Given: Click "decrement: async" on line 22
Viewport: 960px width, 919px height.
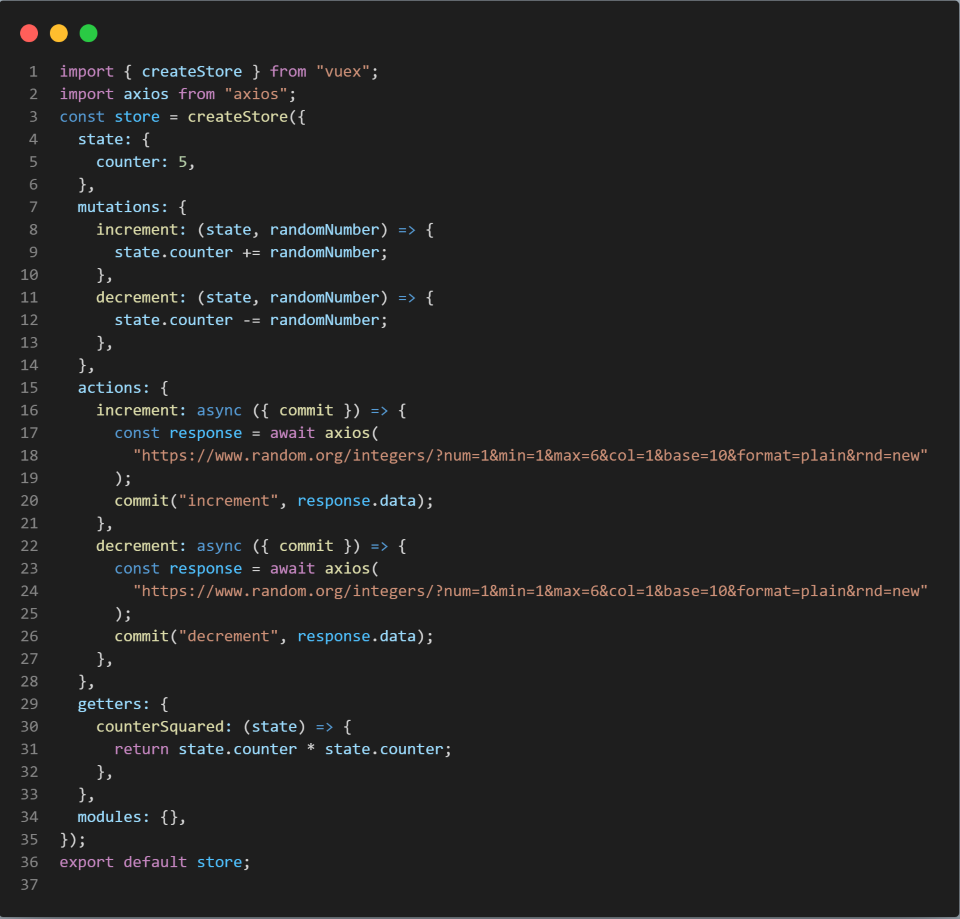Looking at the screenshot, I should pos(169,546).
